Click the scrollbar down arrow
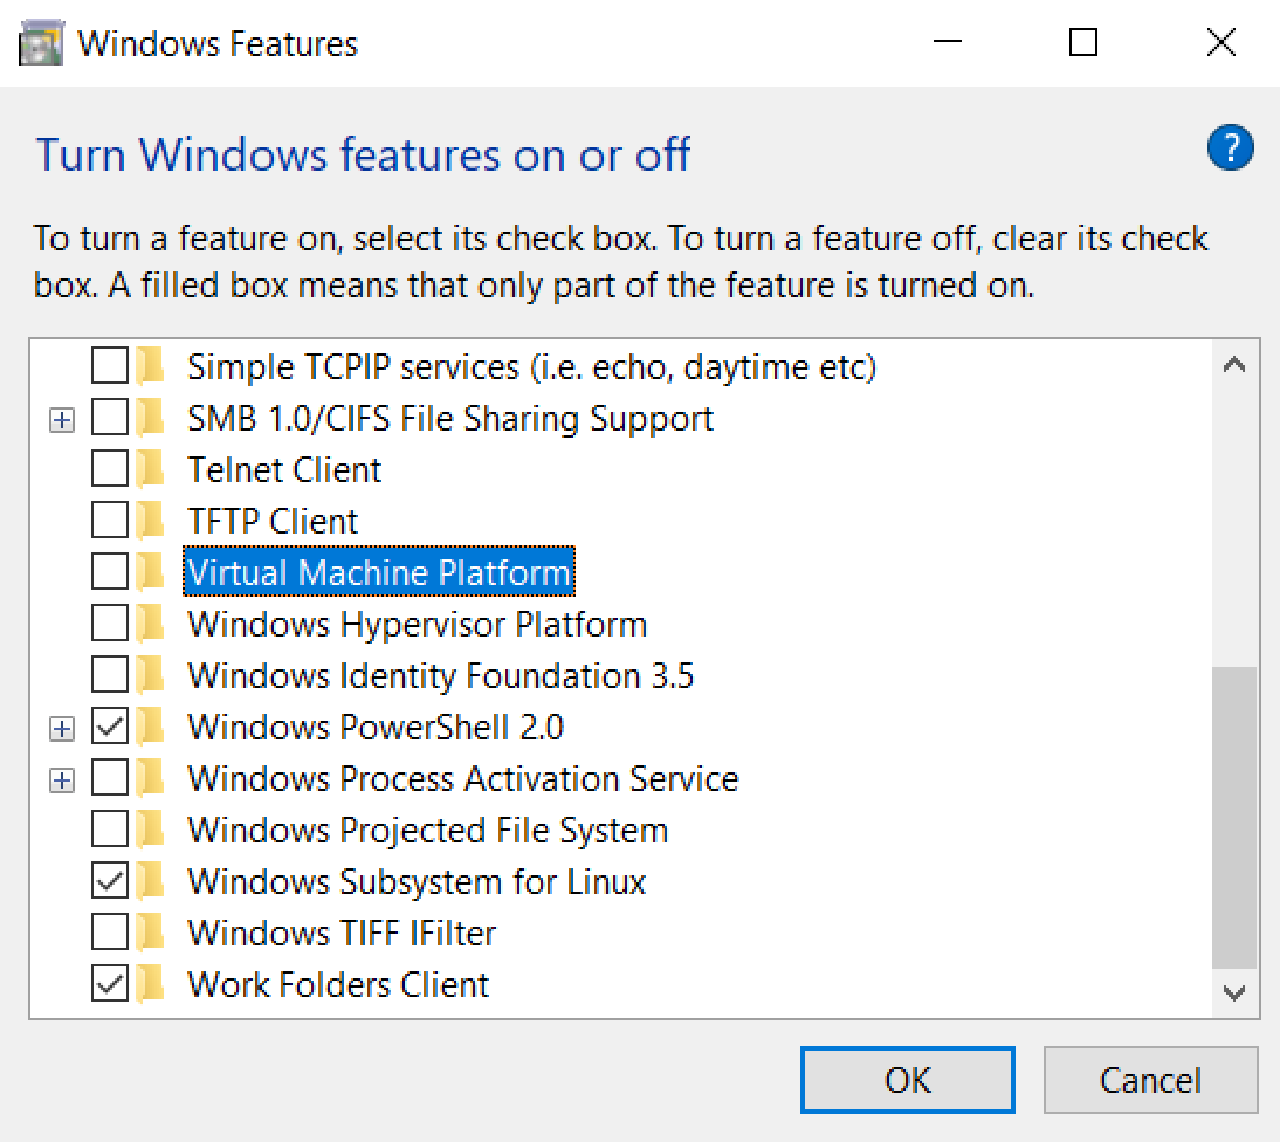The image size is (1280, 1142). point(1234,994)
